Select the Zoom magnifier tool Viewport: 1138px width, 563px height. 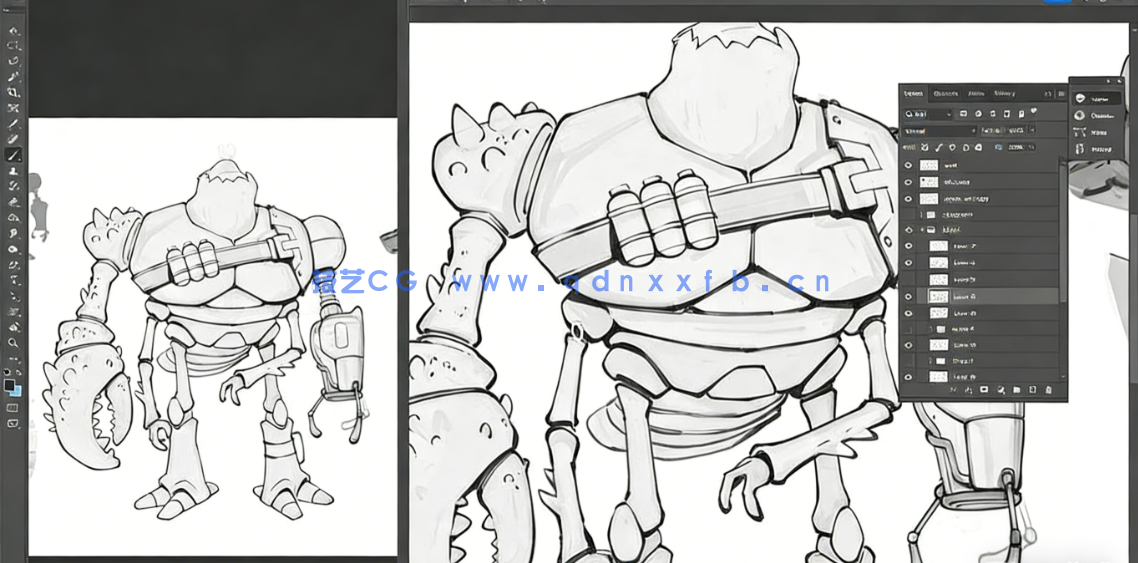pos(14,342)
